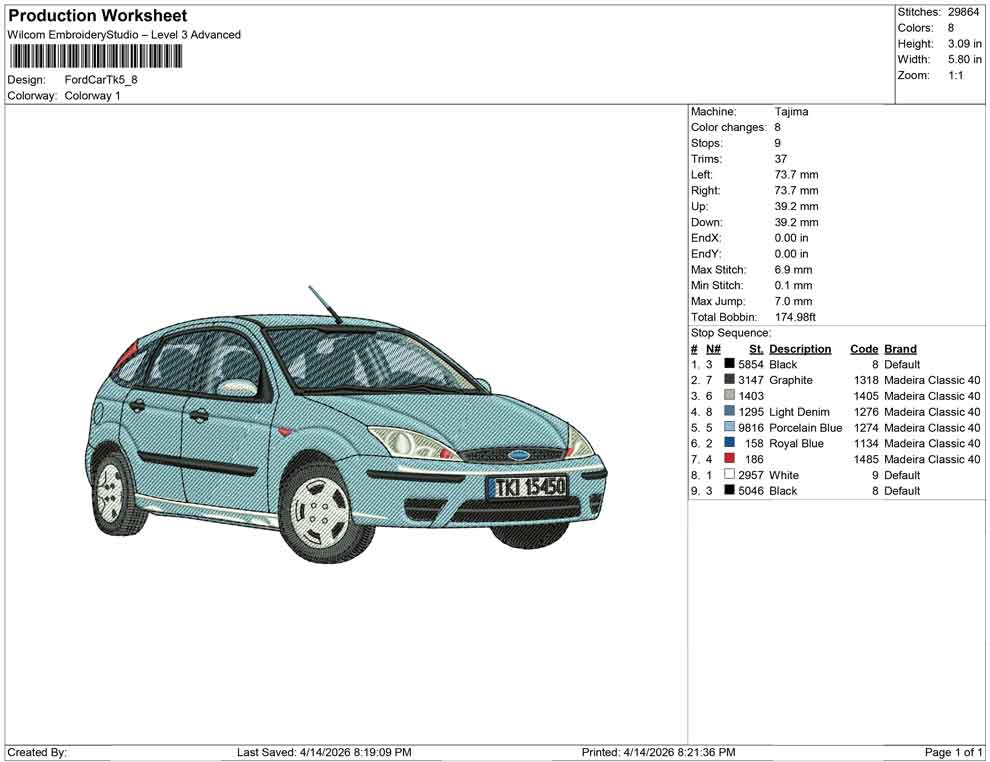The height and width of the screenshot is (762, 990).
Task: Click the White color swatch
Action: pyautogui.click(x=729, y=474)
